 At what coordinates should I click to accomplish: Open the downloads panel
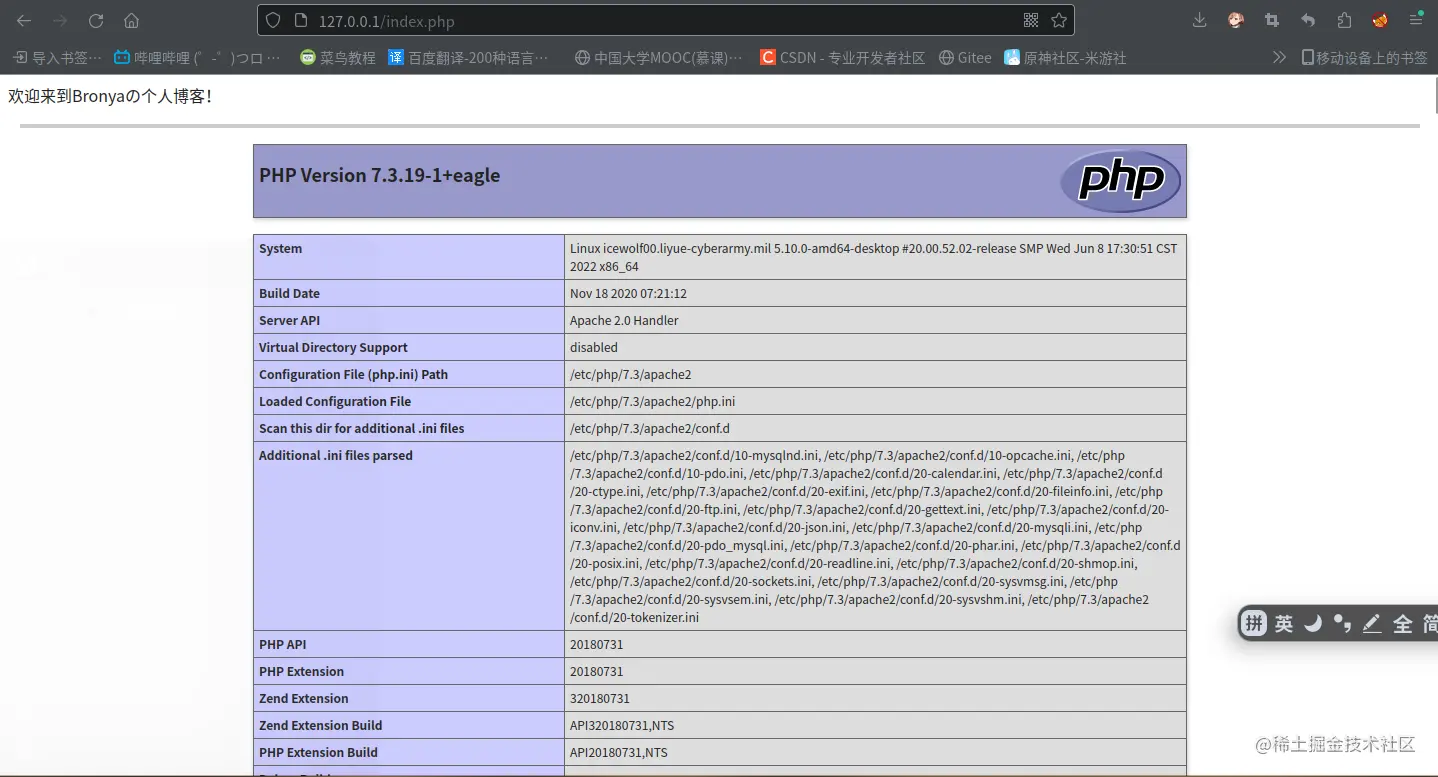[x=1200, y=21]
